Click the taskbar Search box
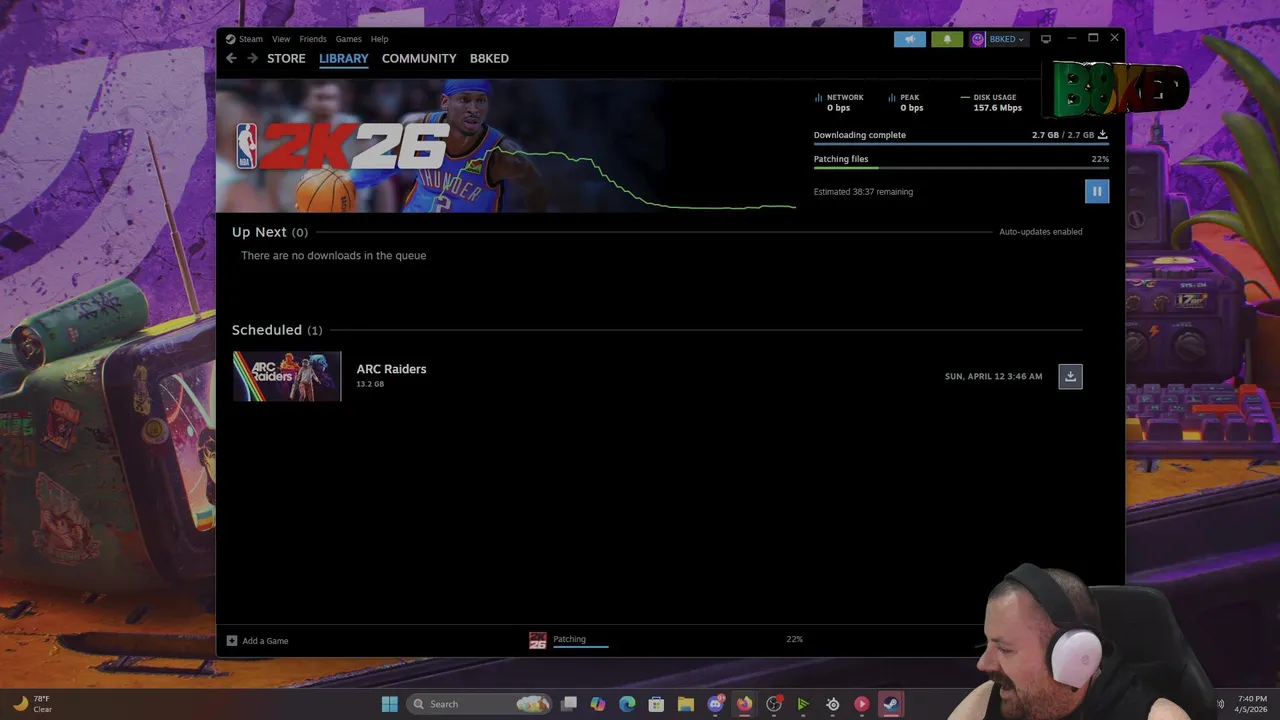 481,704
